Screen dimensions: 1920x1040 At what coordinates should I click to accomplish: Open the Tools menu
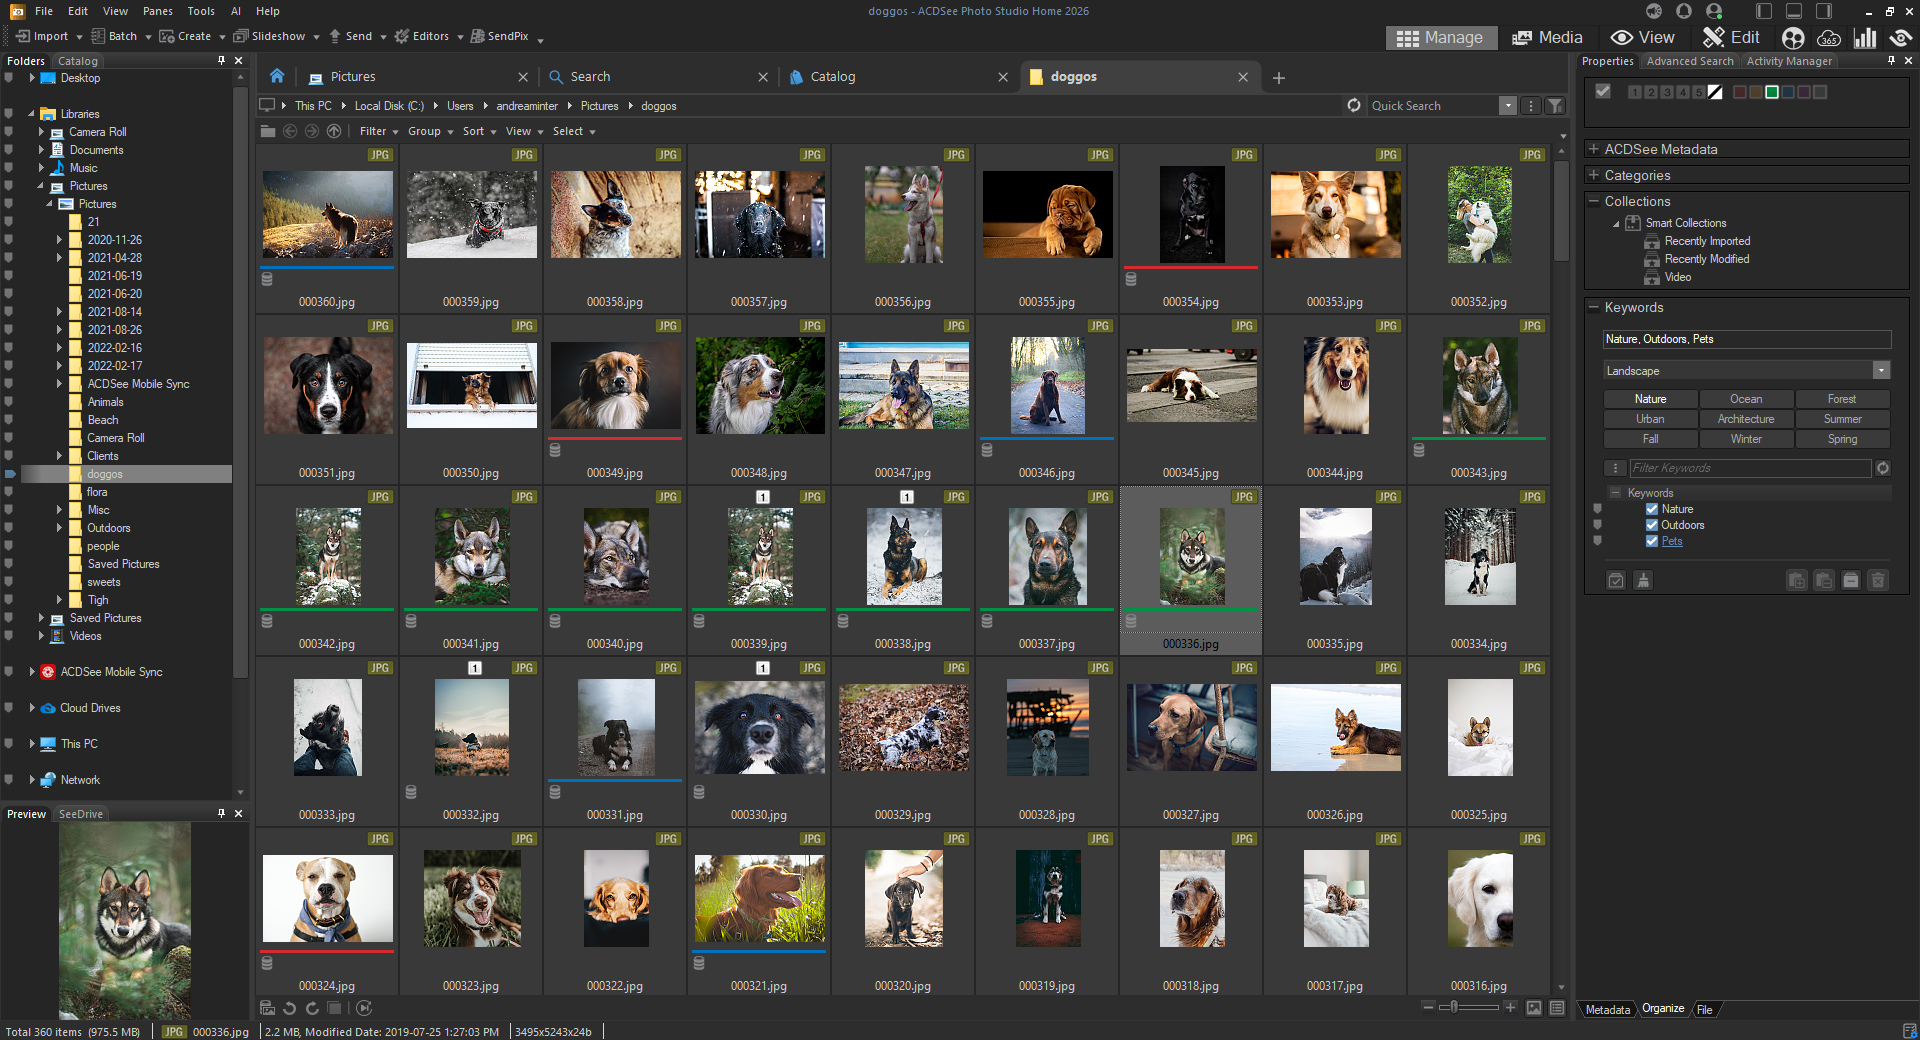(x=201, y=11)
